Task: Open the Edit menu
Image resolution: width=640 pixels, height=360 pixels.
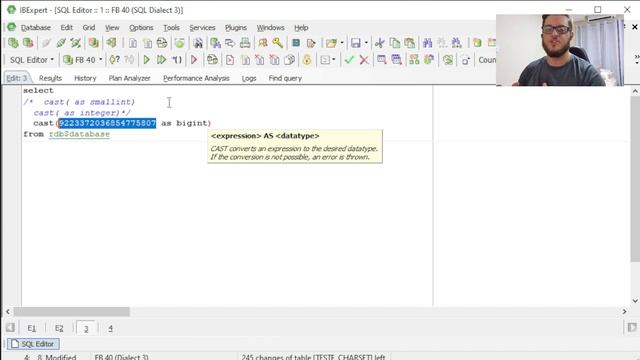Action: pyautogui.click(x=67, y=28)
